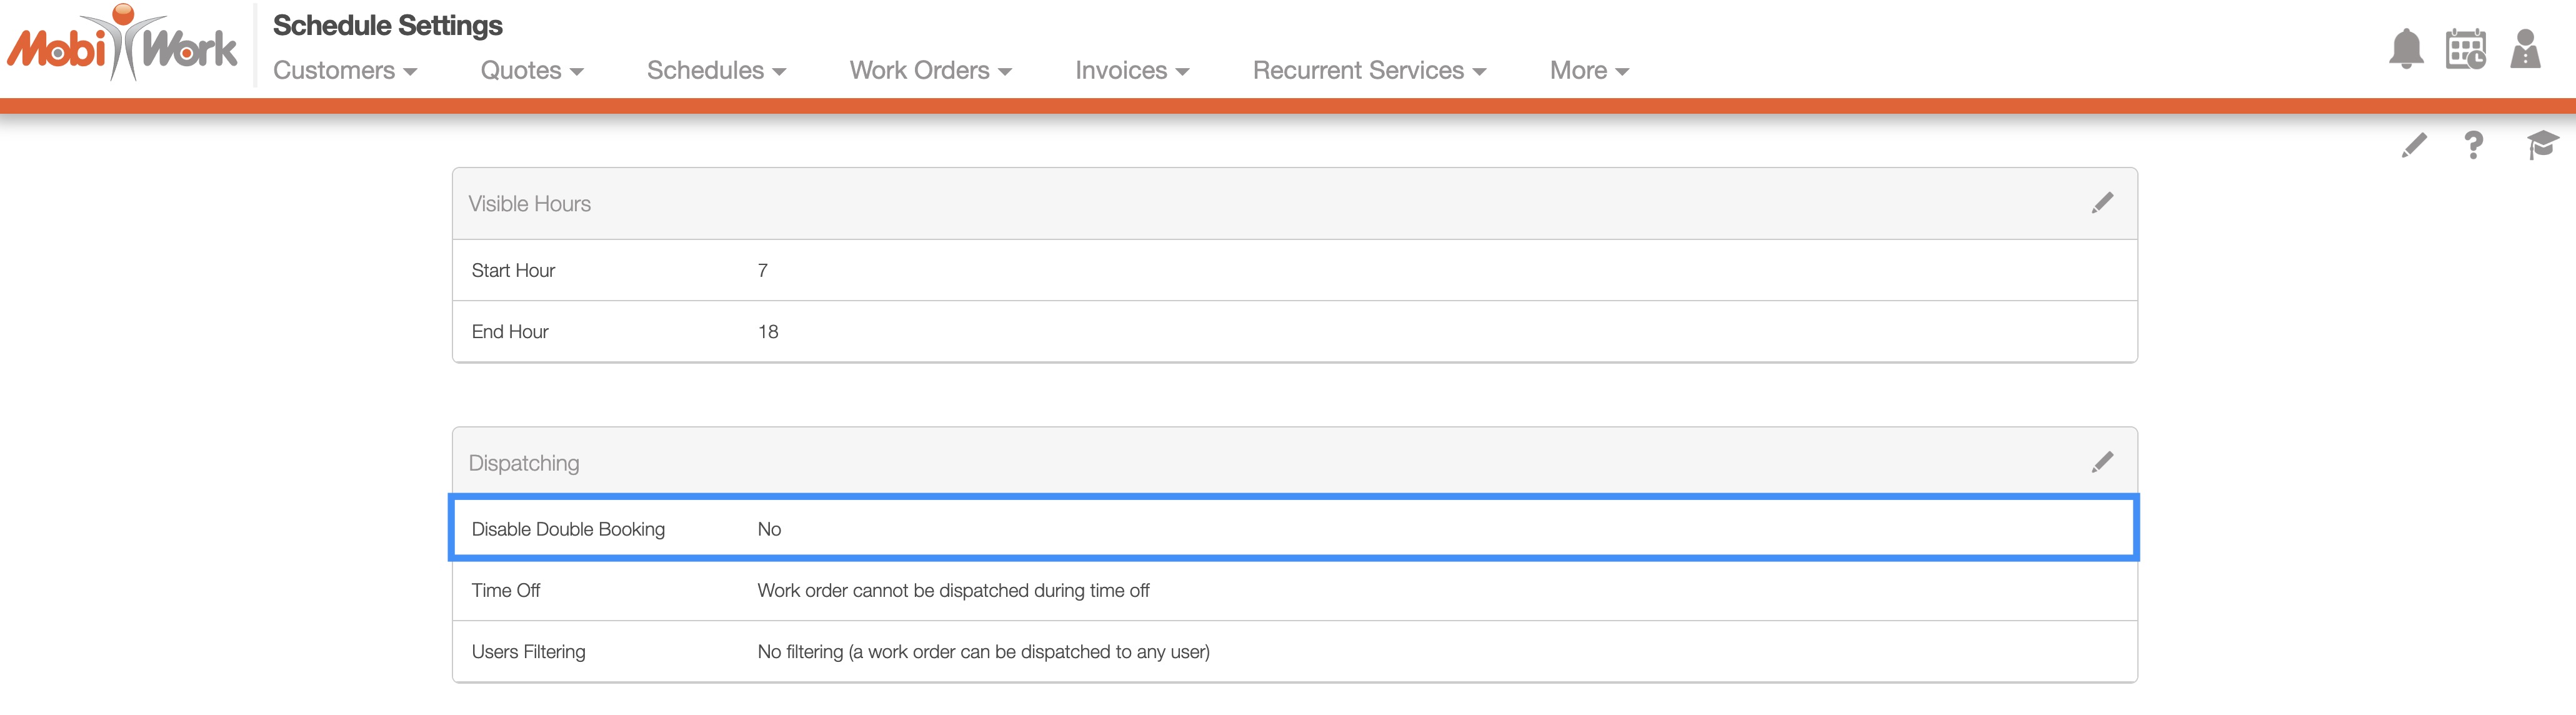Image resolution: width=2576 pixels, height=715 pixels.
Task: Open the Work Orders menu
Action: 930,71
